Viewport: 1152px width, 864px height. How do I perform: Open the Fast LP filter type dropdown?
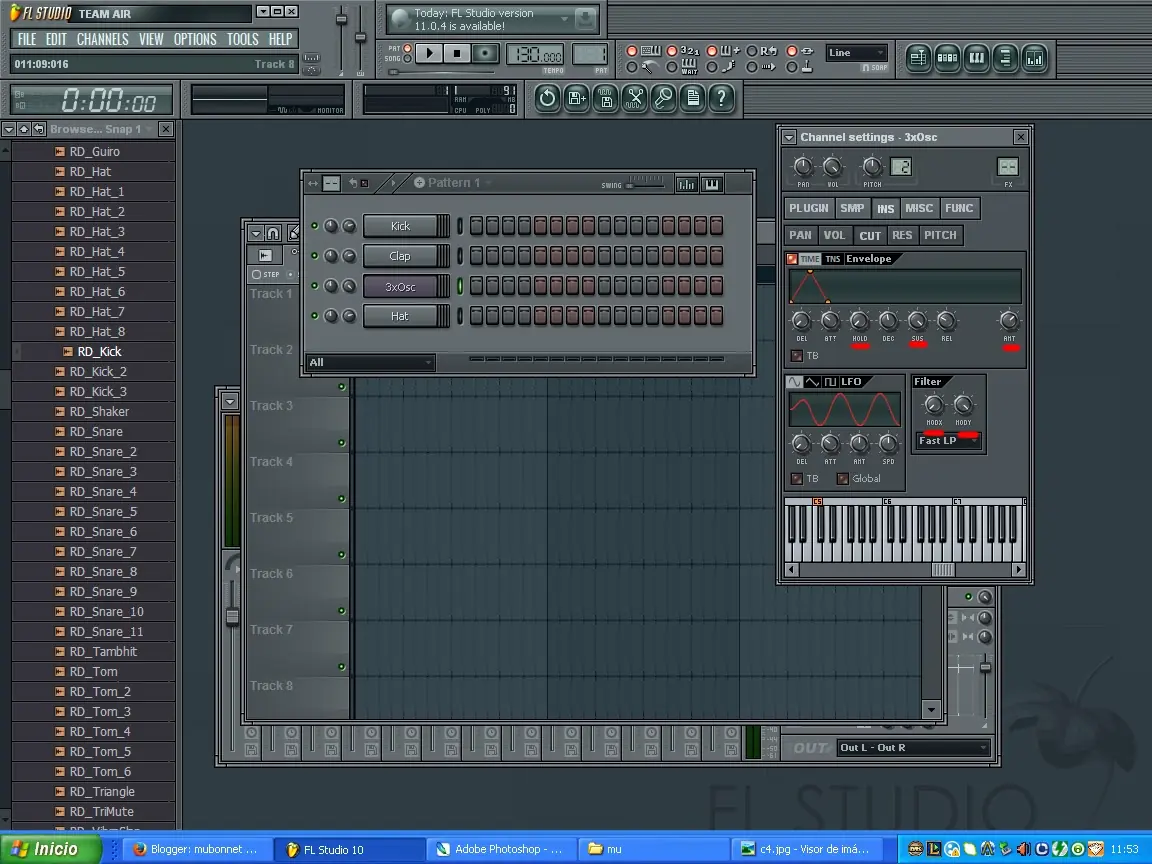point(948,441)
